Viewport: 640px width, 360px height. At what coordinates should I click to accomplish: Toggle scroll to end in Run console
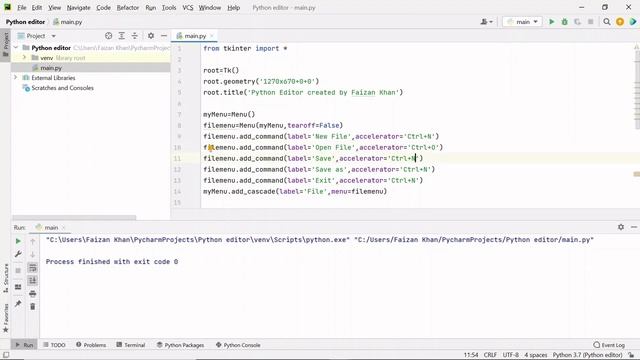[33, 280]
